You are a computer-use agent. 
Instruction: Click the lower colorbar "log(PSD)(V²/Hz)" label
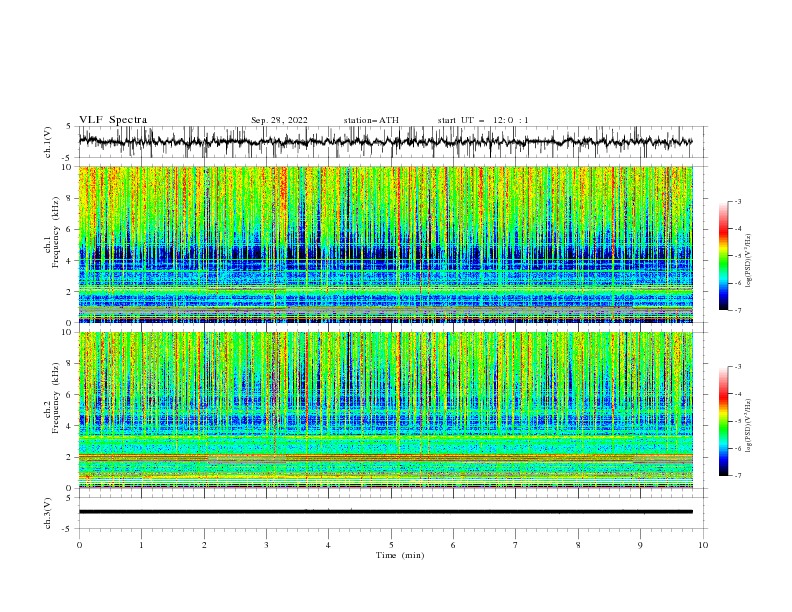point(749,425)
